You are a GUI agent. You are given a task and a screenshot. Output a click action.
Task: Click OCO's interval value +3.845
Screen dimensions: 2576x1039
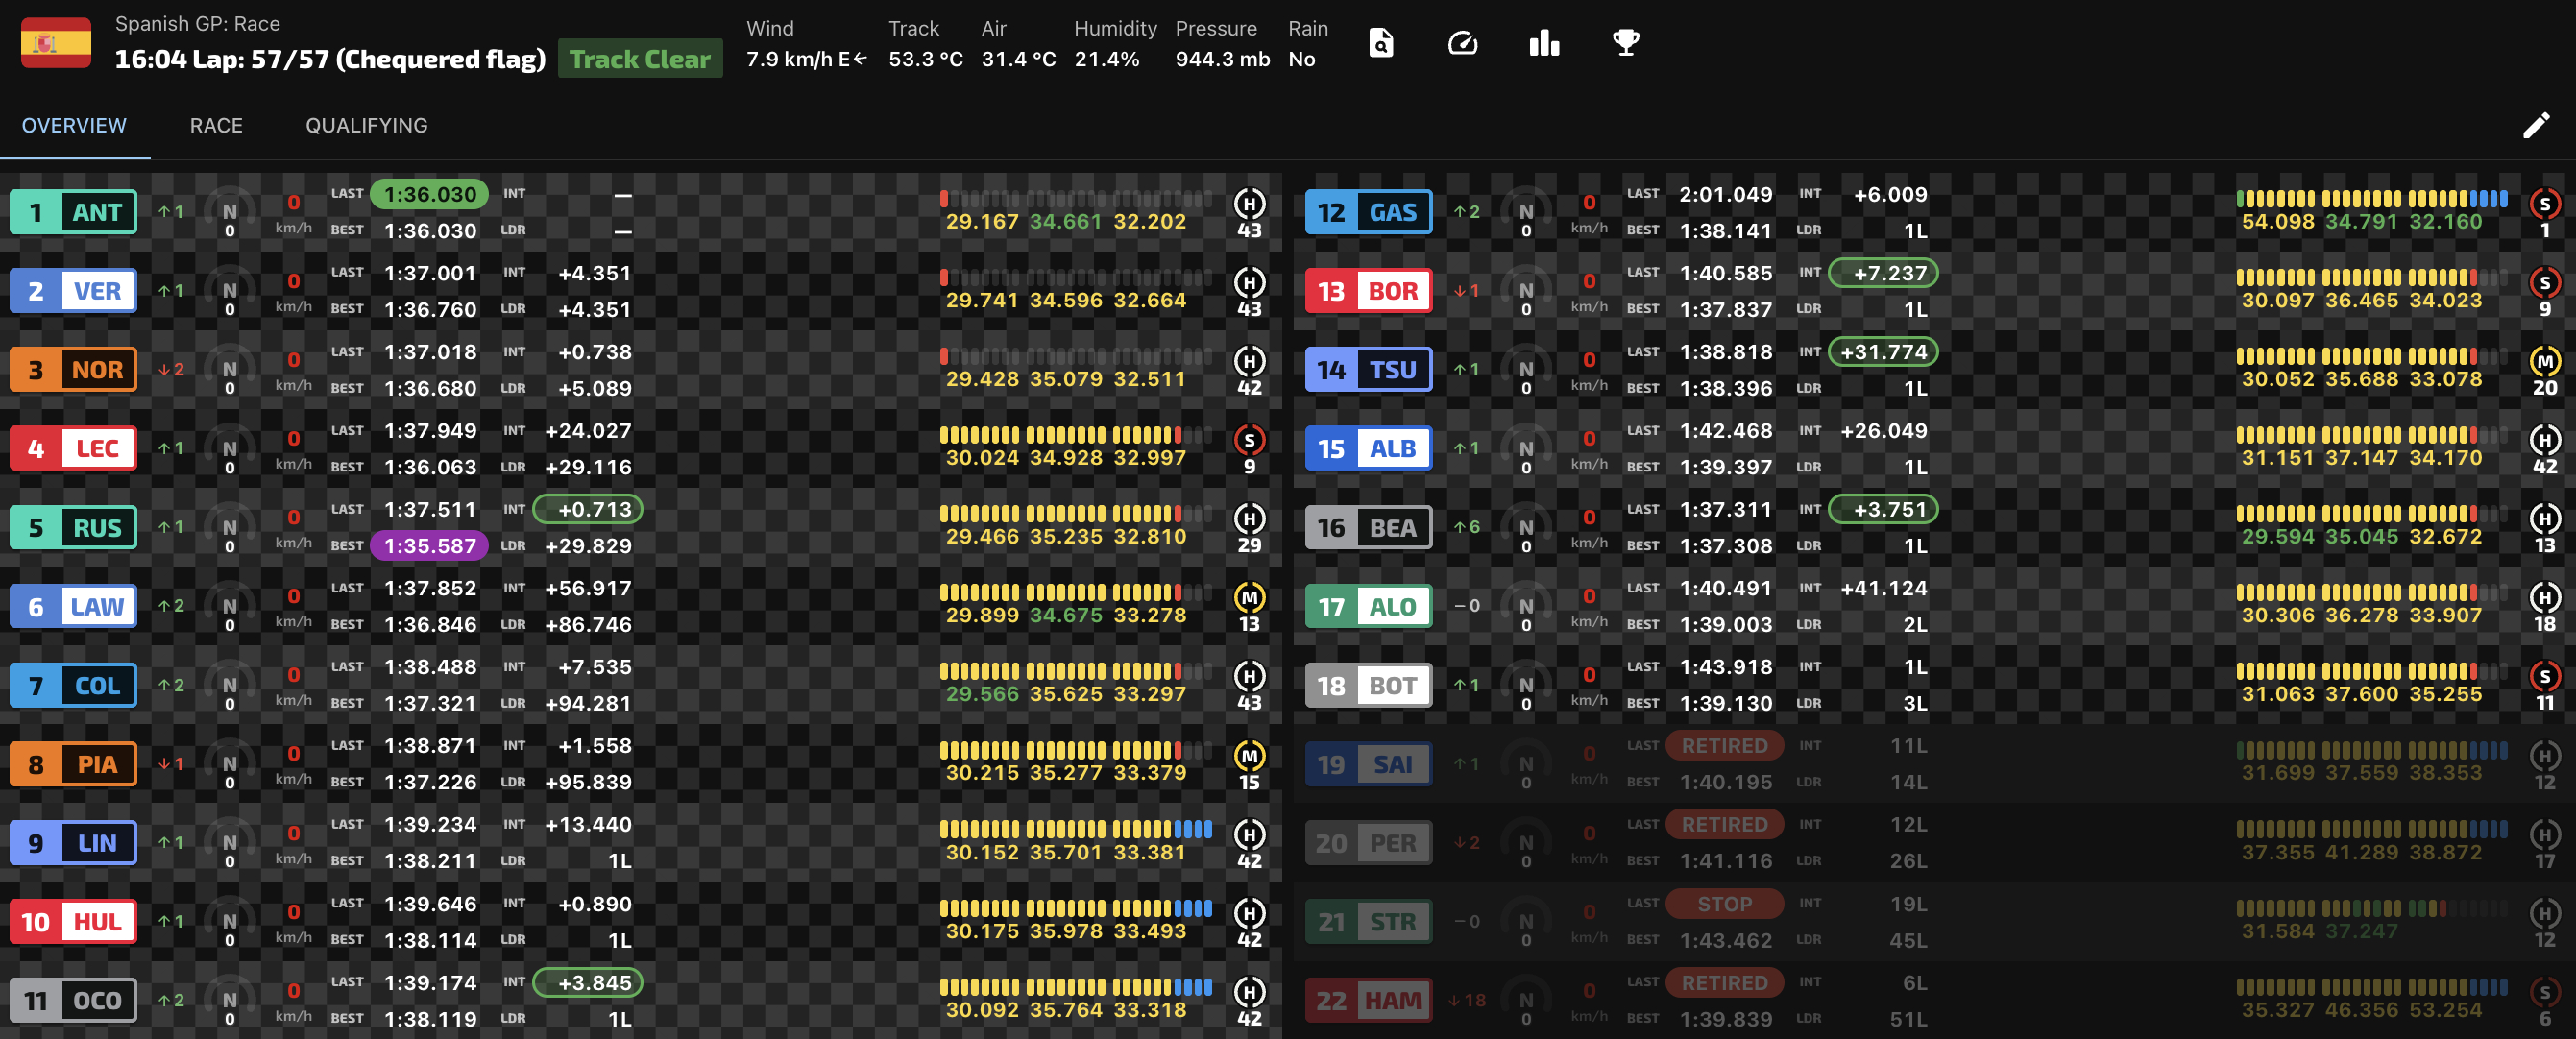[588, 983]
